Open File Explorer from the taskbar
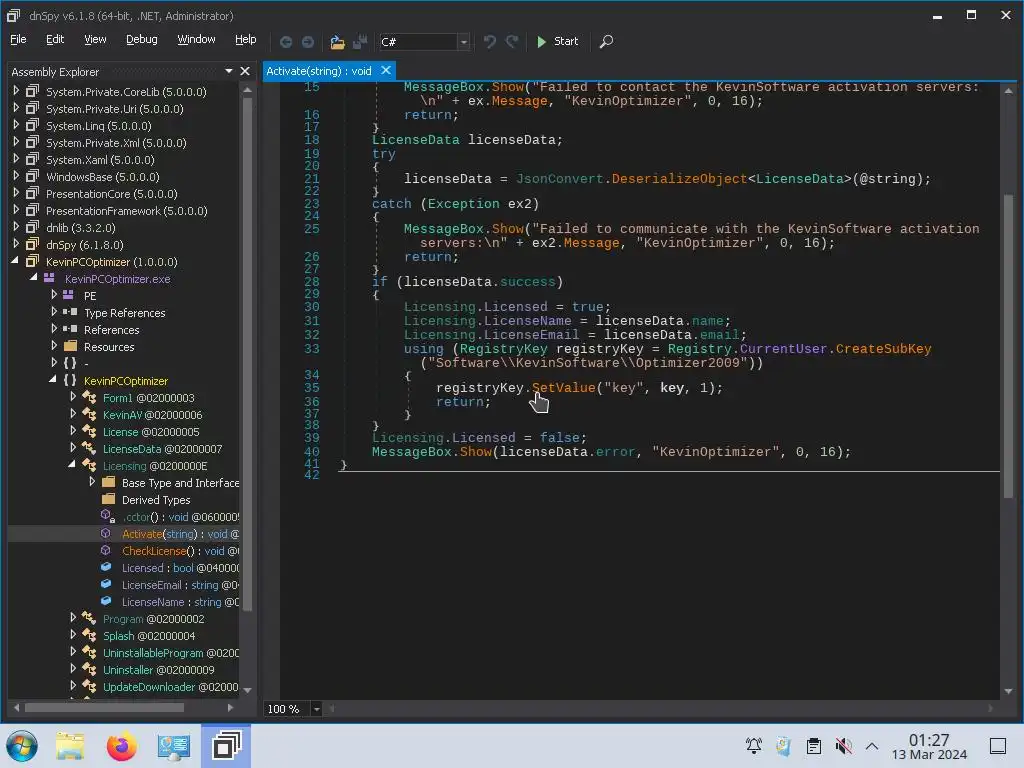Image resolution: width=1024 pixels, height=768 pixels. click(x=70, y=746)
